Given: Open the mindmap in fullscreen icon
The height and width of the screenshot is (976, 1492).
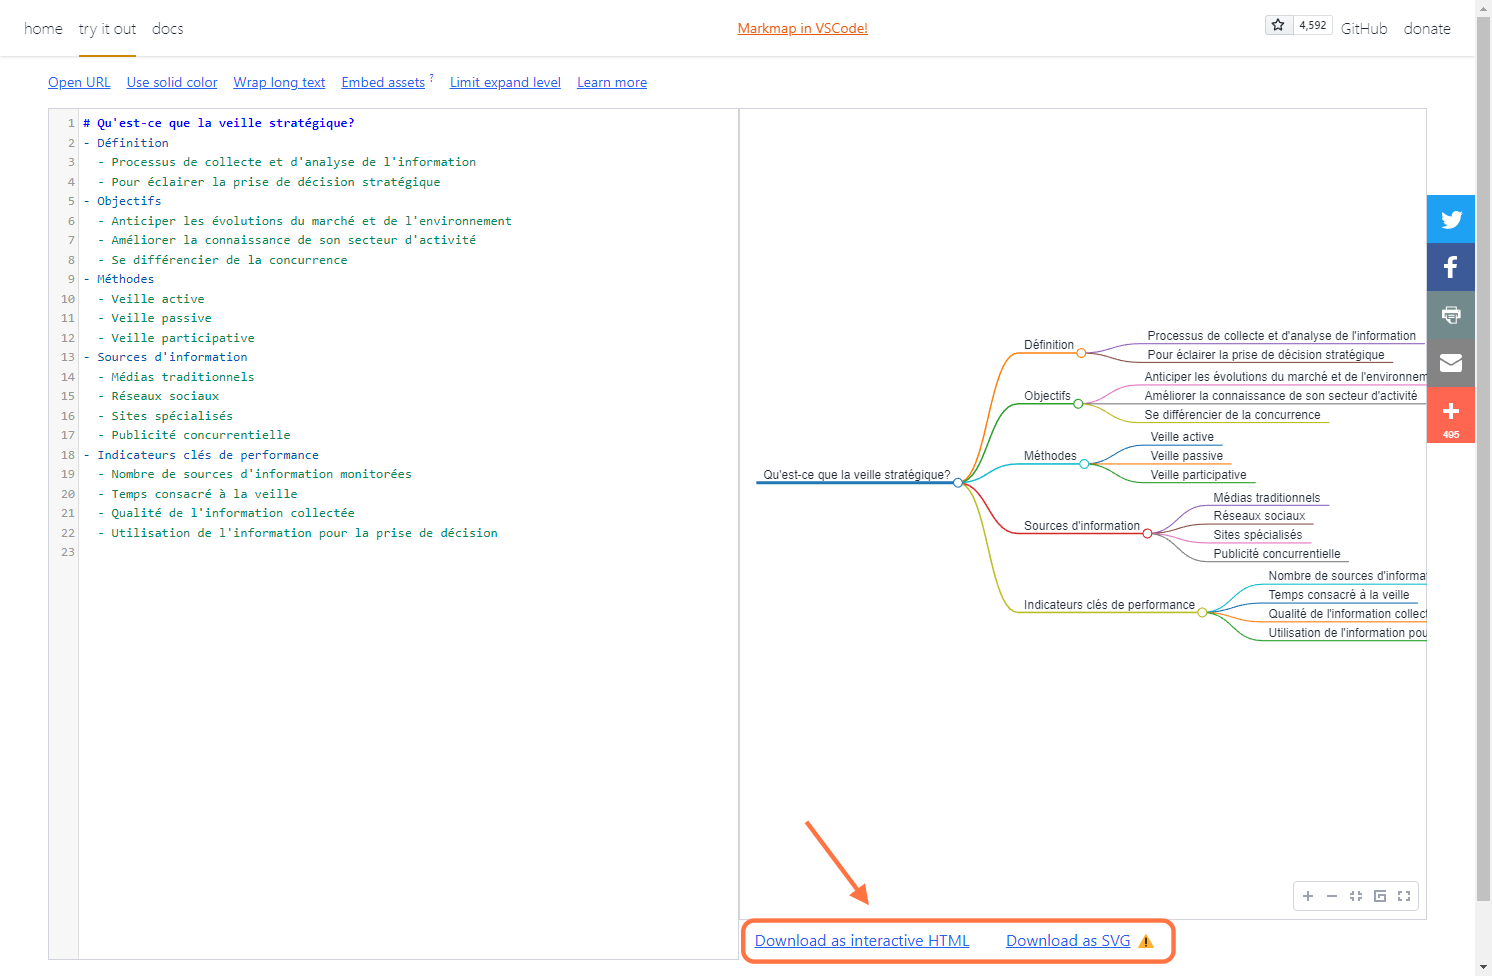Looking at the screenshot, I should (x=1404, y=896).
